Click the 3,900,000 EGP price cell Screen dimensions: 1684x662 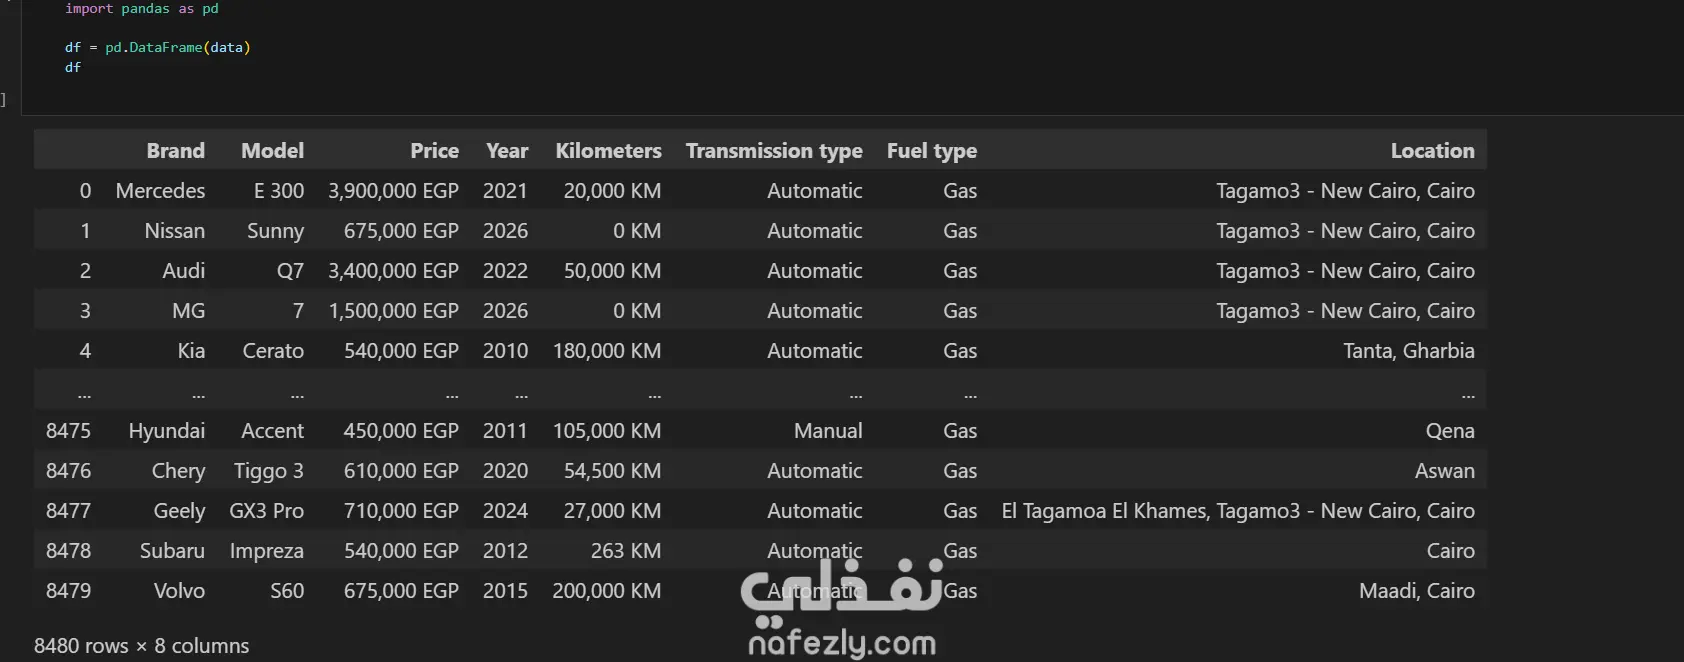pyautogui.click(x=393, y=191)
